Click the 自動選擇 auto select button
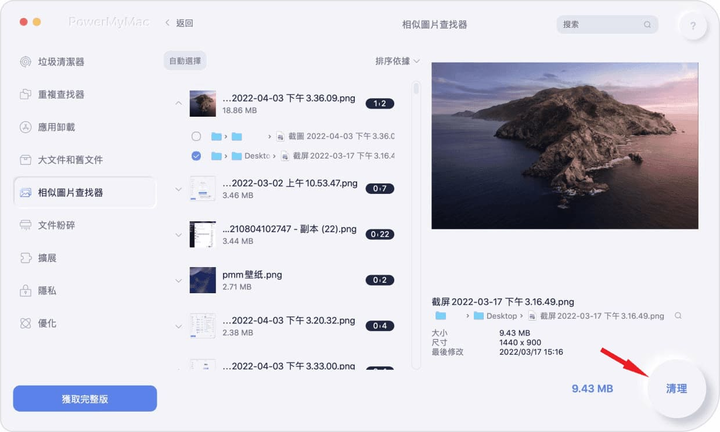720x432 pixels. (x=185, y=61)
